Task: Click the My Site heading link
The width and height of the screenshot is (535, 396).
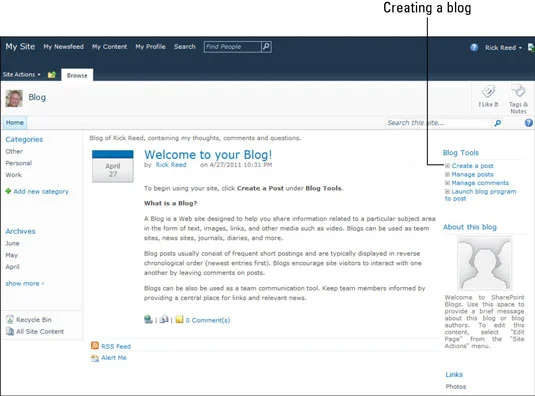Action: 20,46
